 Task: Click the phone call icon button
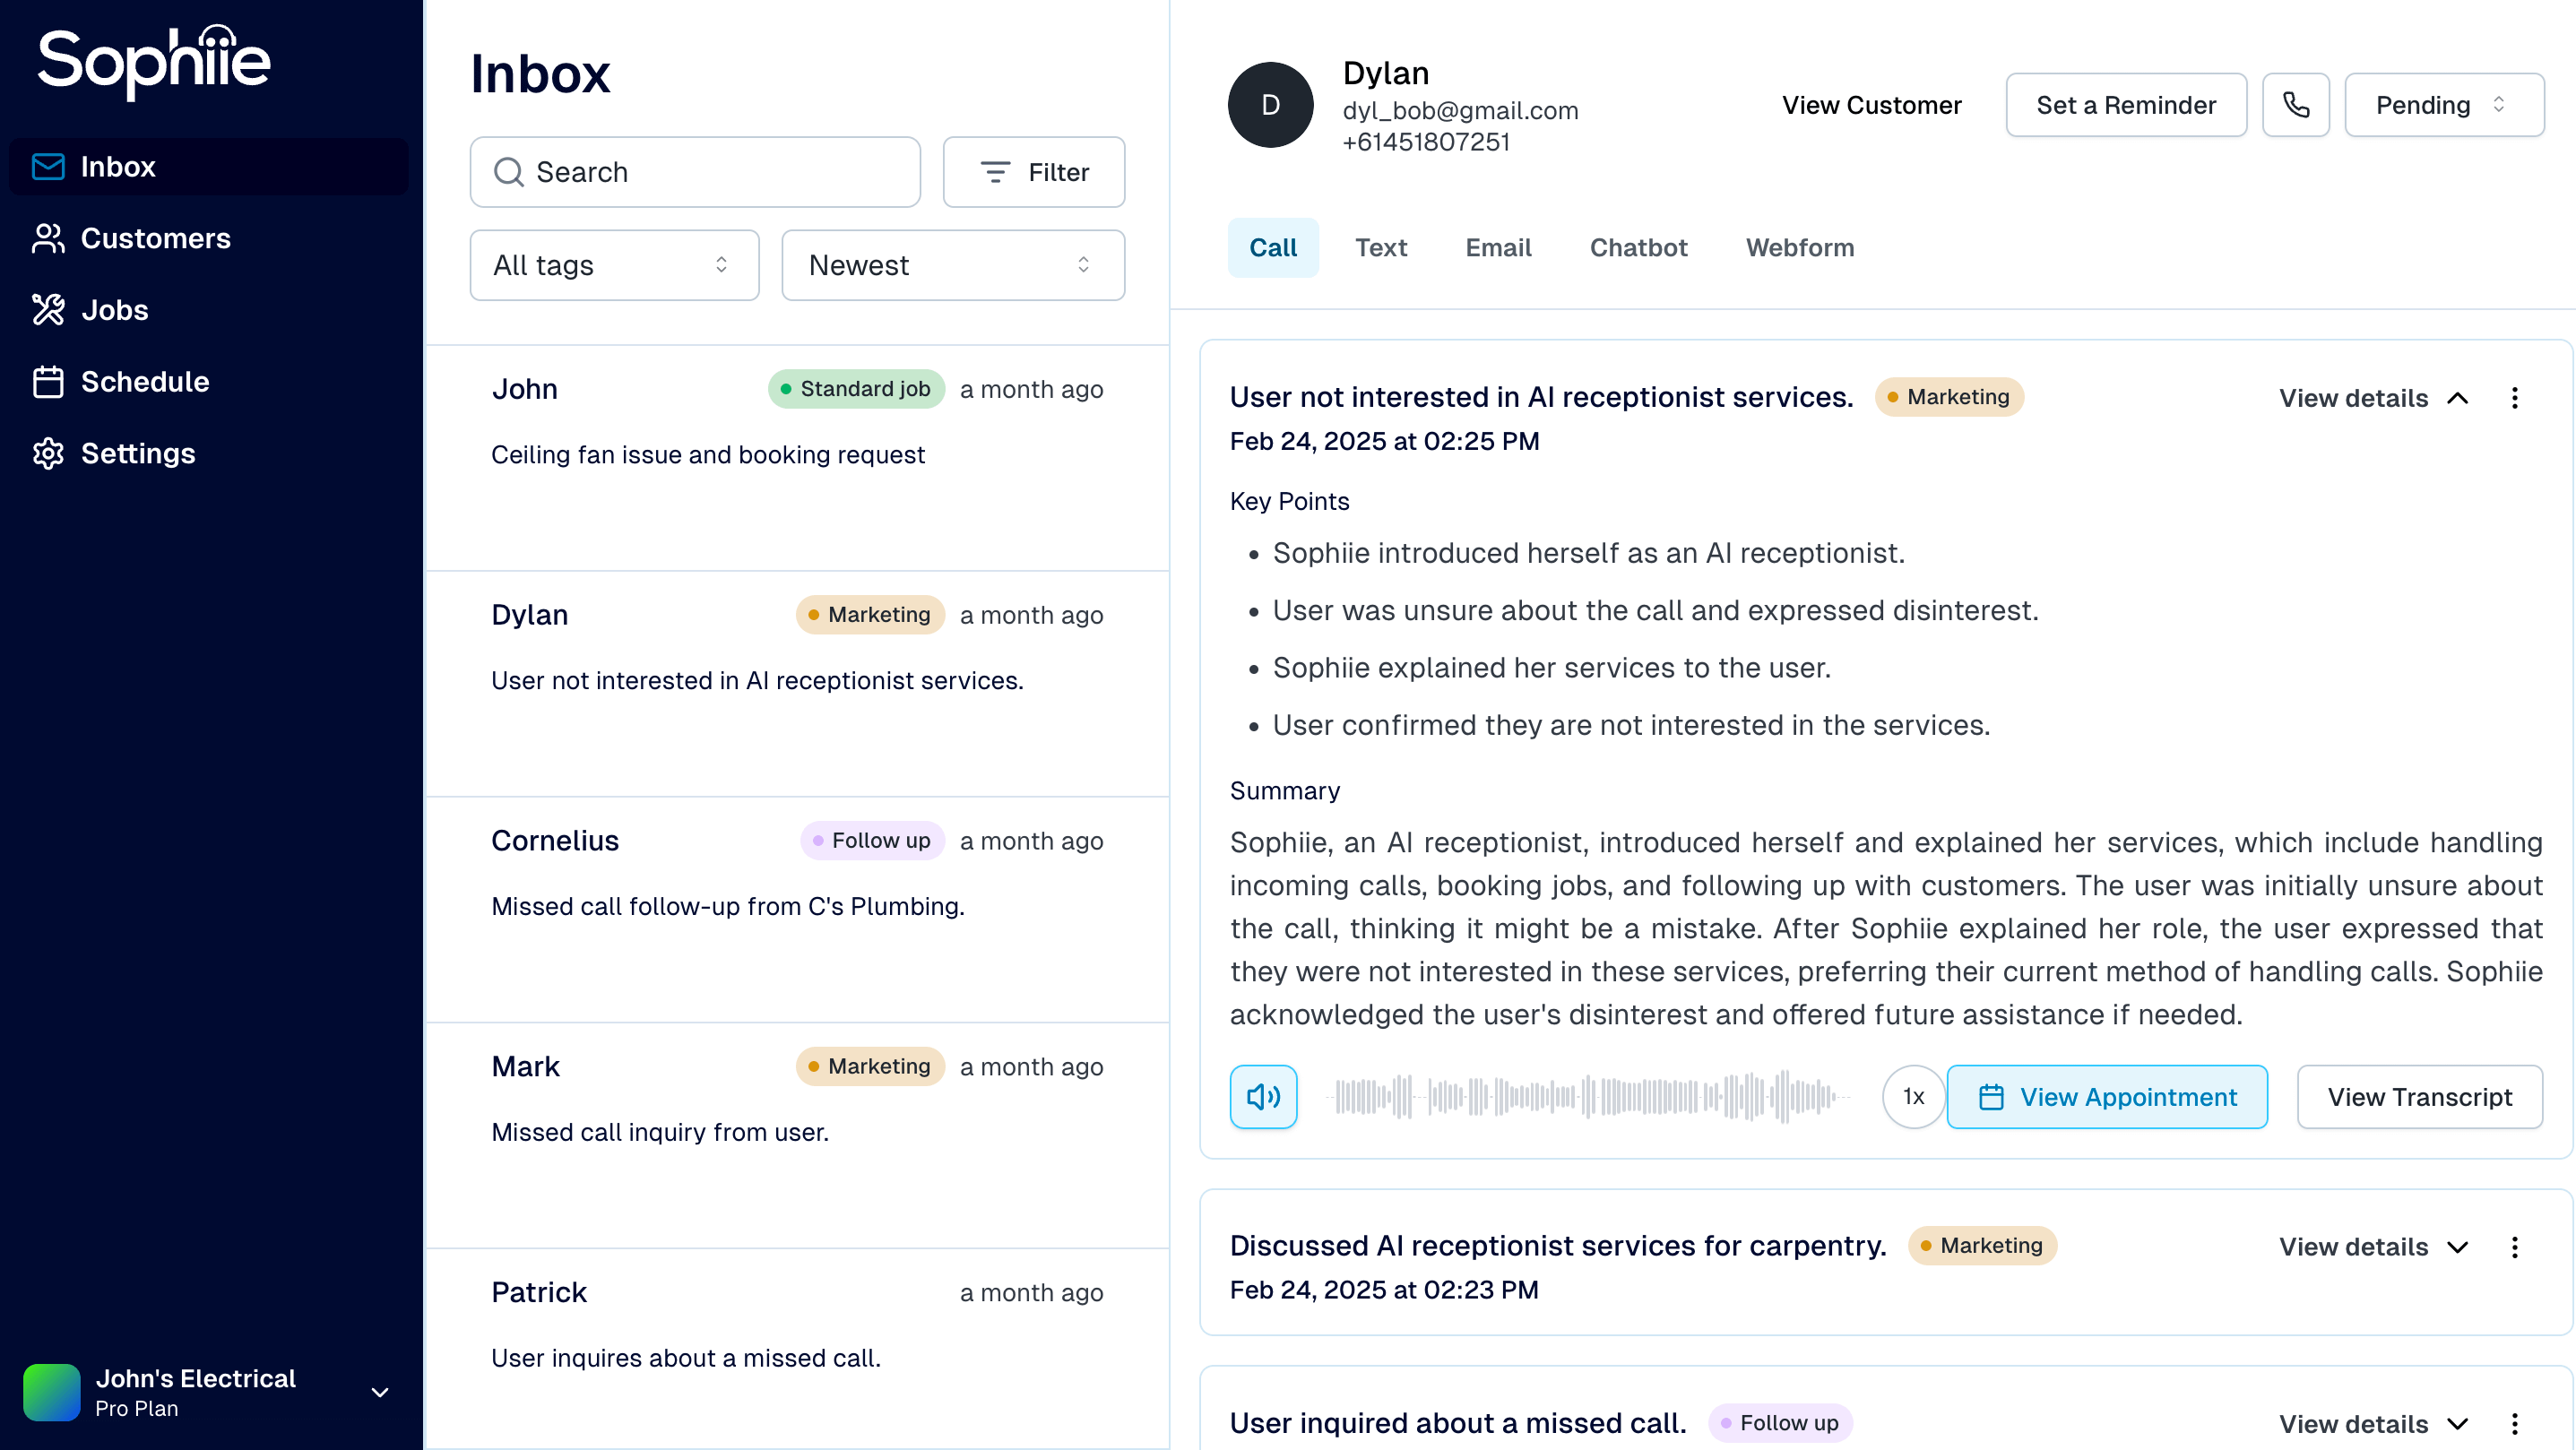pos(2295,105)
